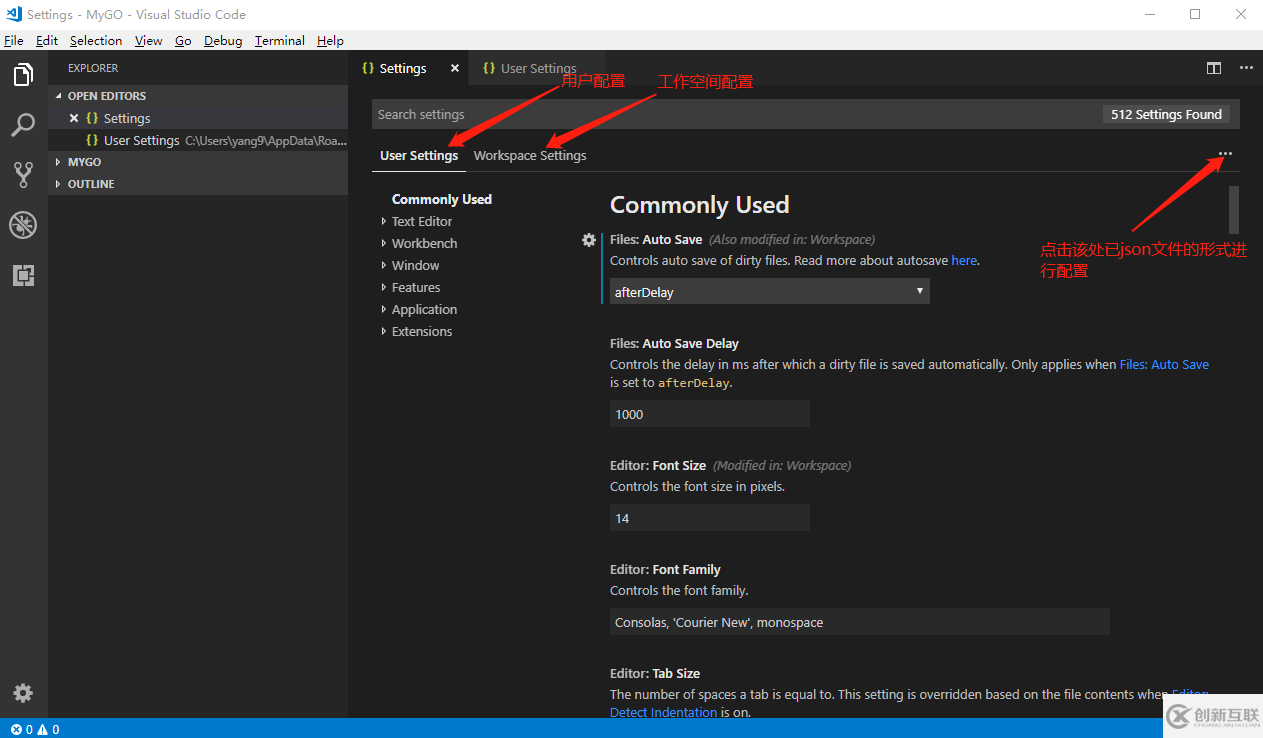This screenshot has height=738, width=1263.
Task: Select Commonly Used in settings table of contents
Action: click(441, 199)
